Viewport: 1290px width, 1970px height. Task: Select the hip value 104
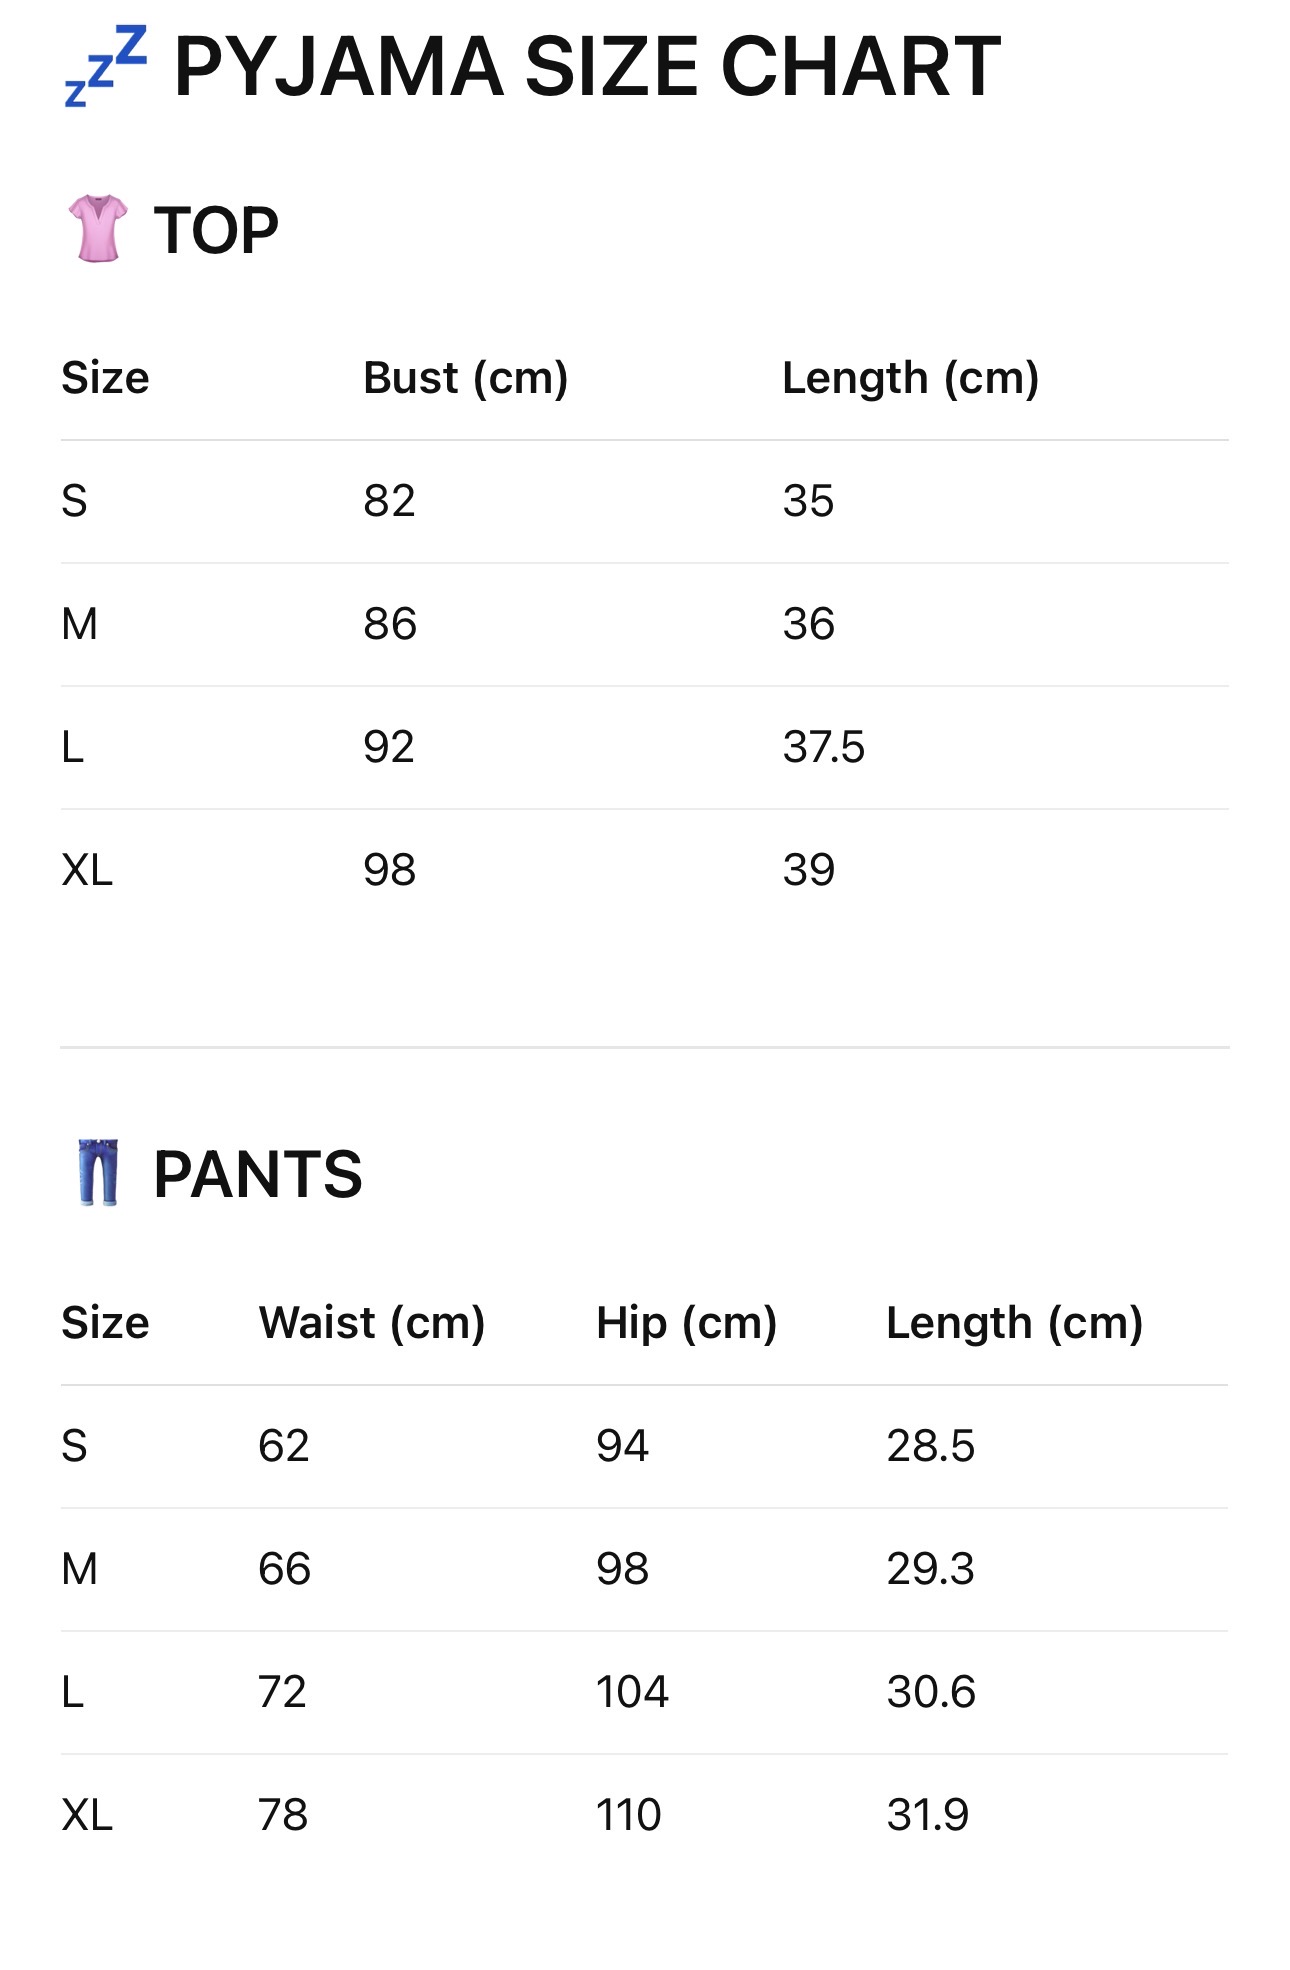[x=632, y=1692]
